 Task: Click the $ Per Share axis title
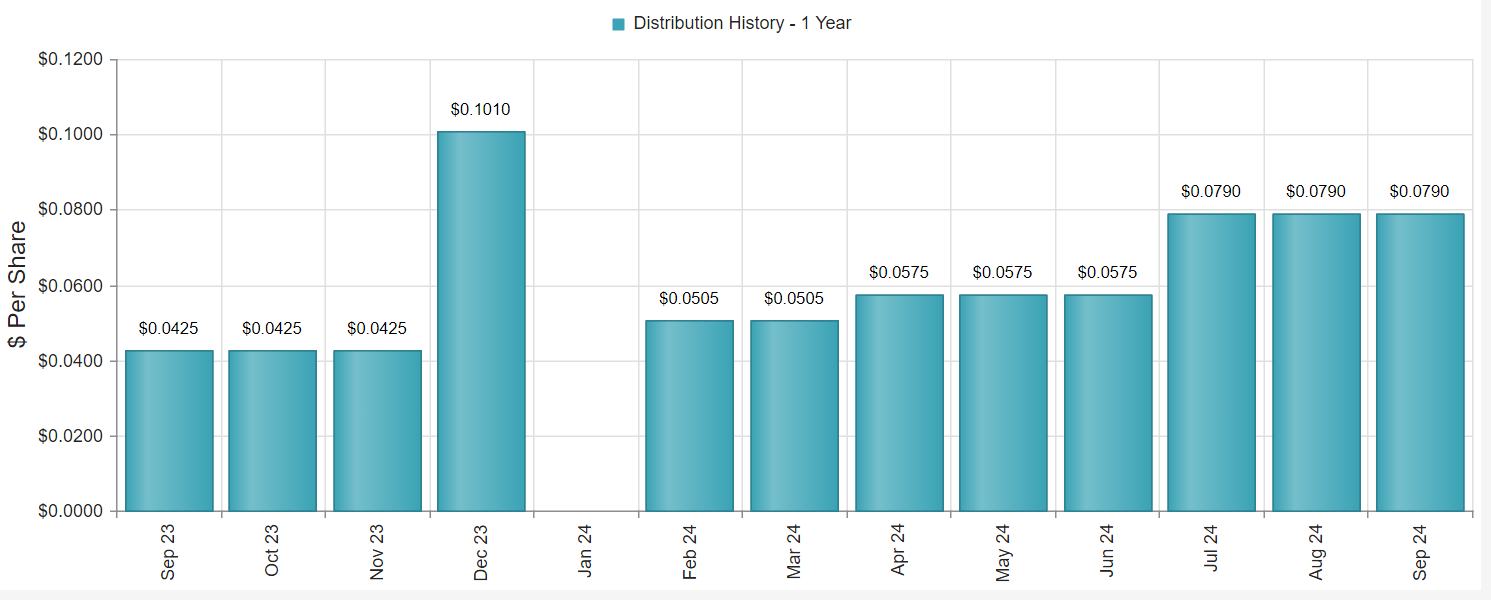[17, 285]
